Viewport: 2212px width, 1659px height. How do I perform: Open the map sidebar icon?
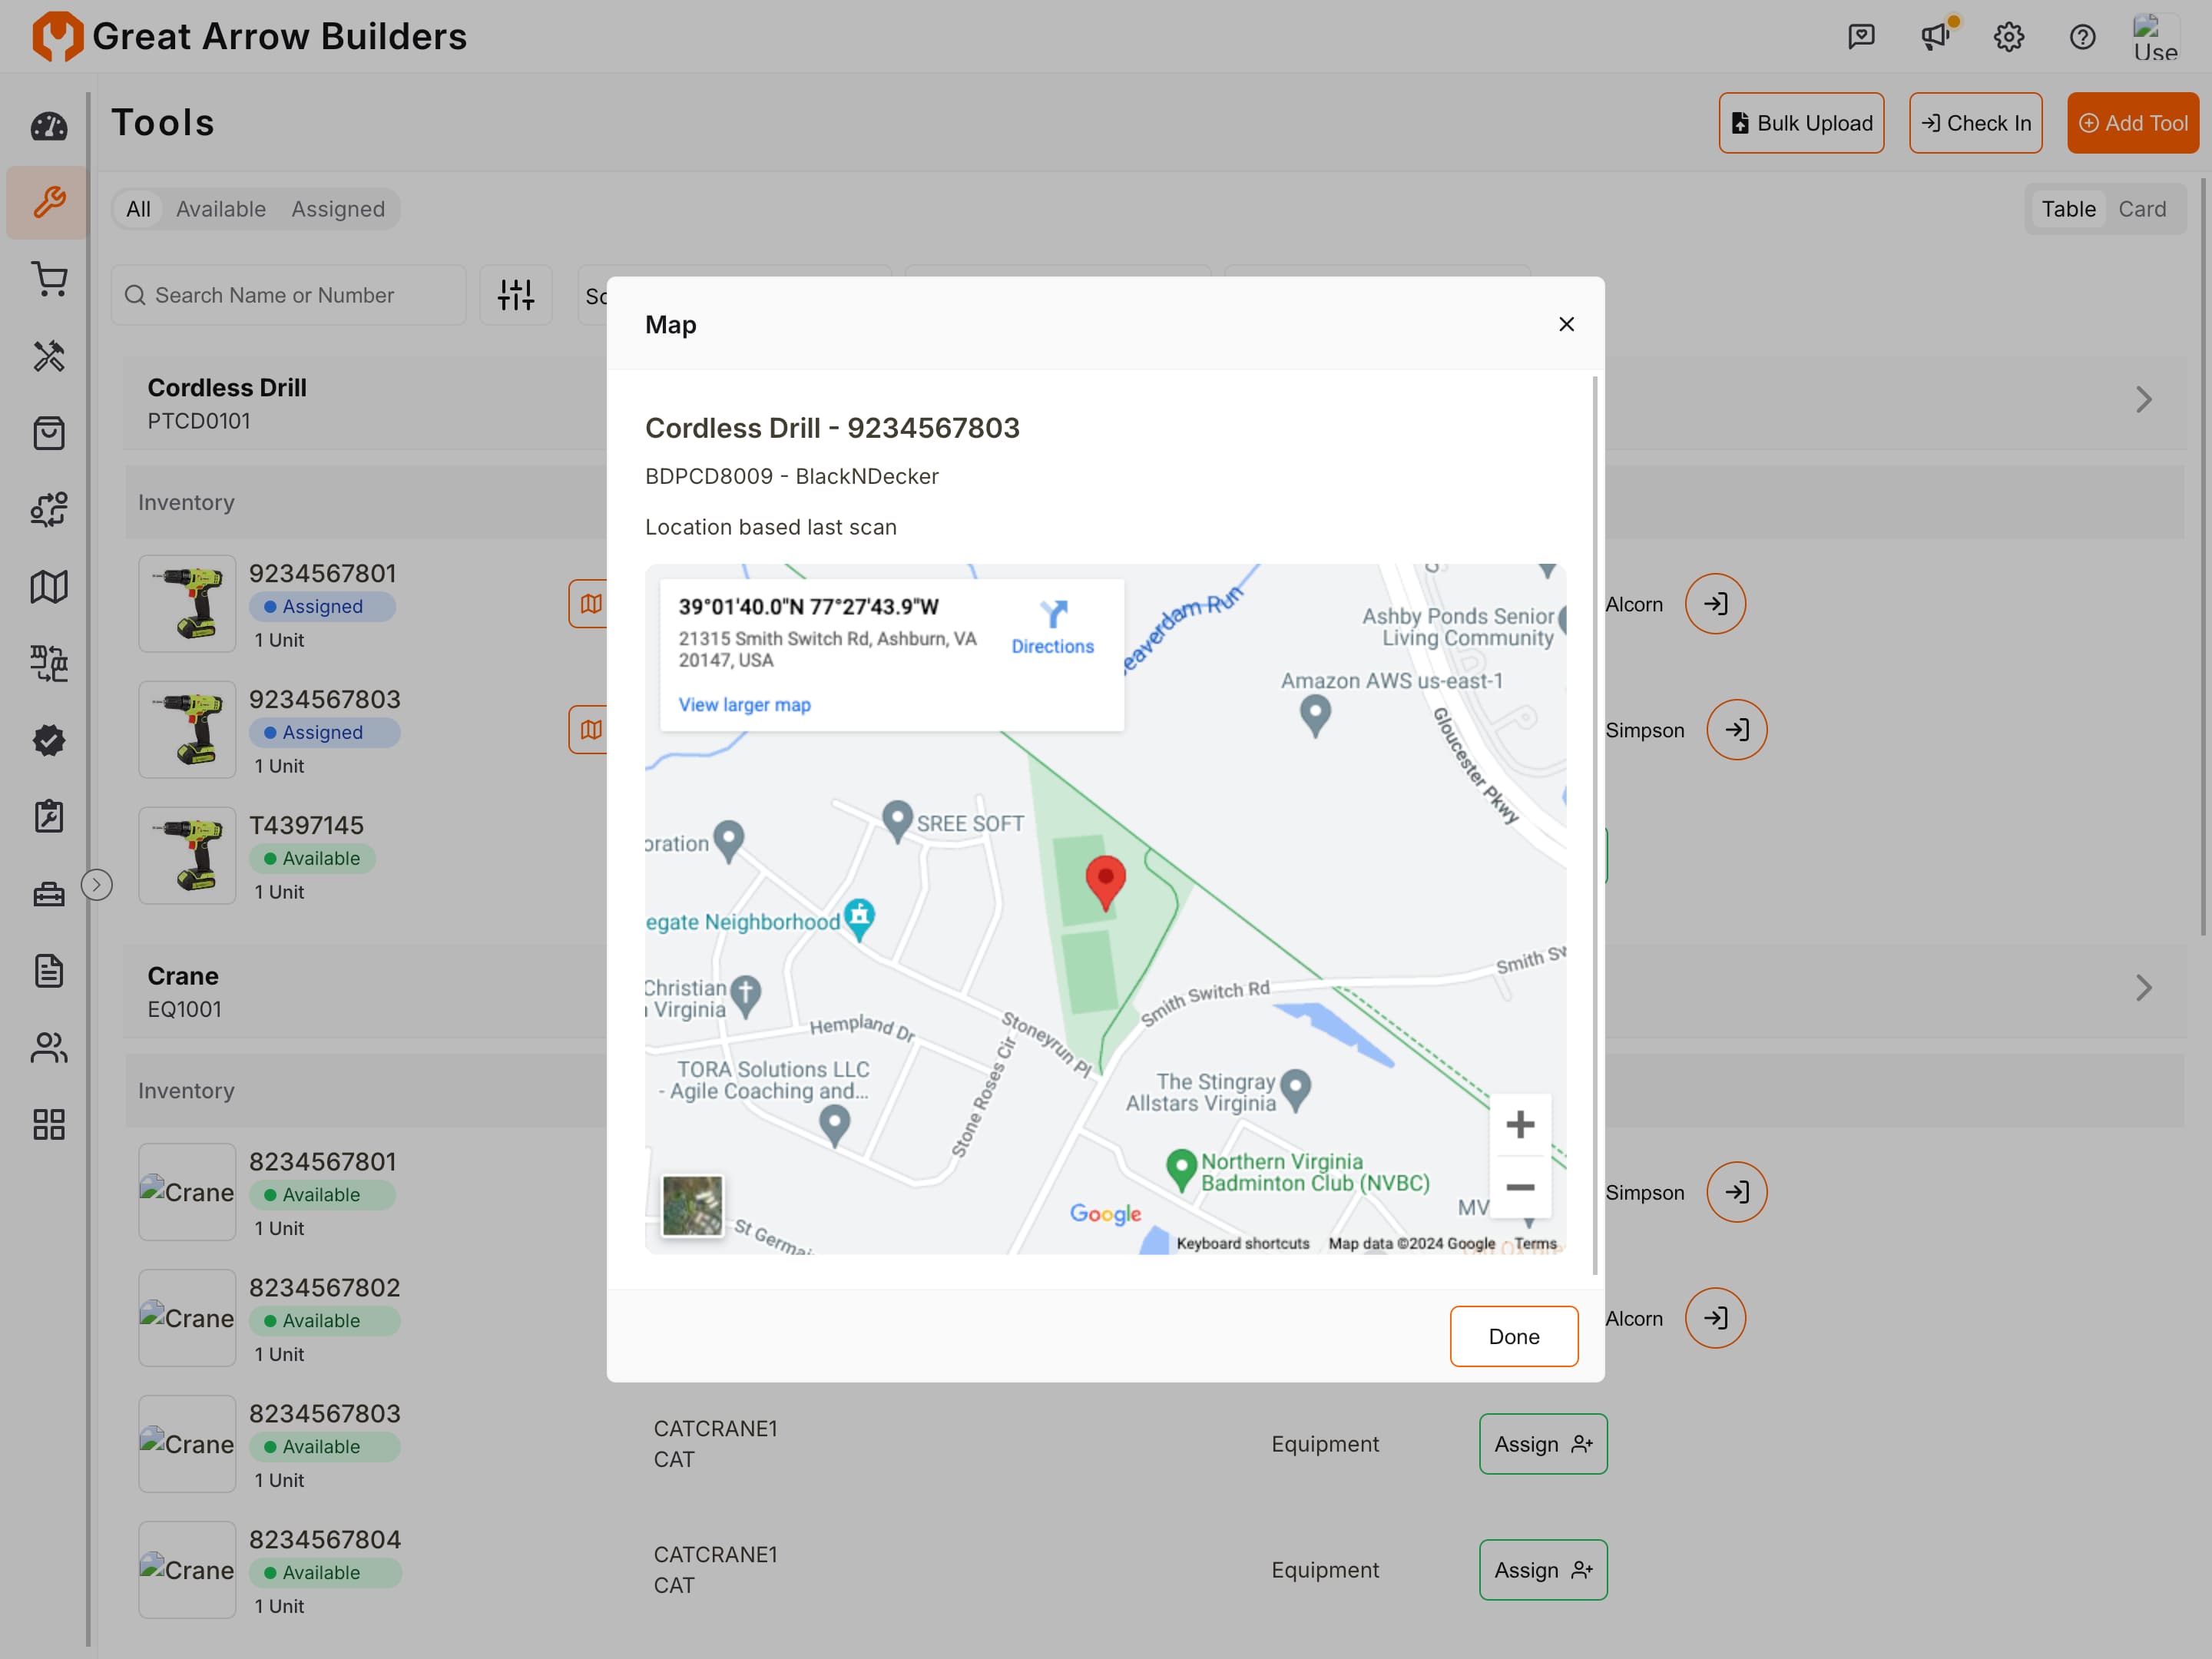48,587
